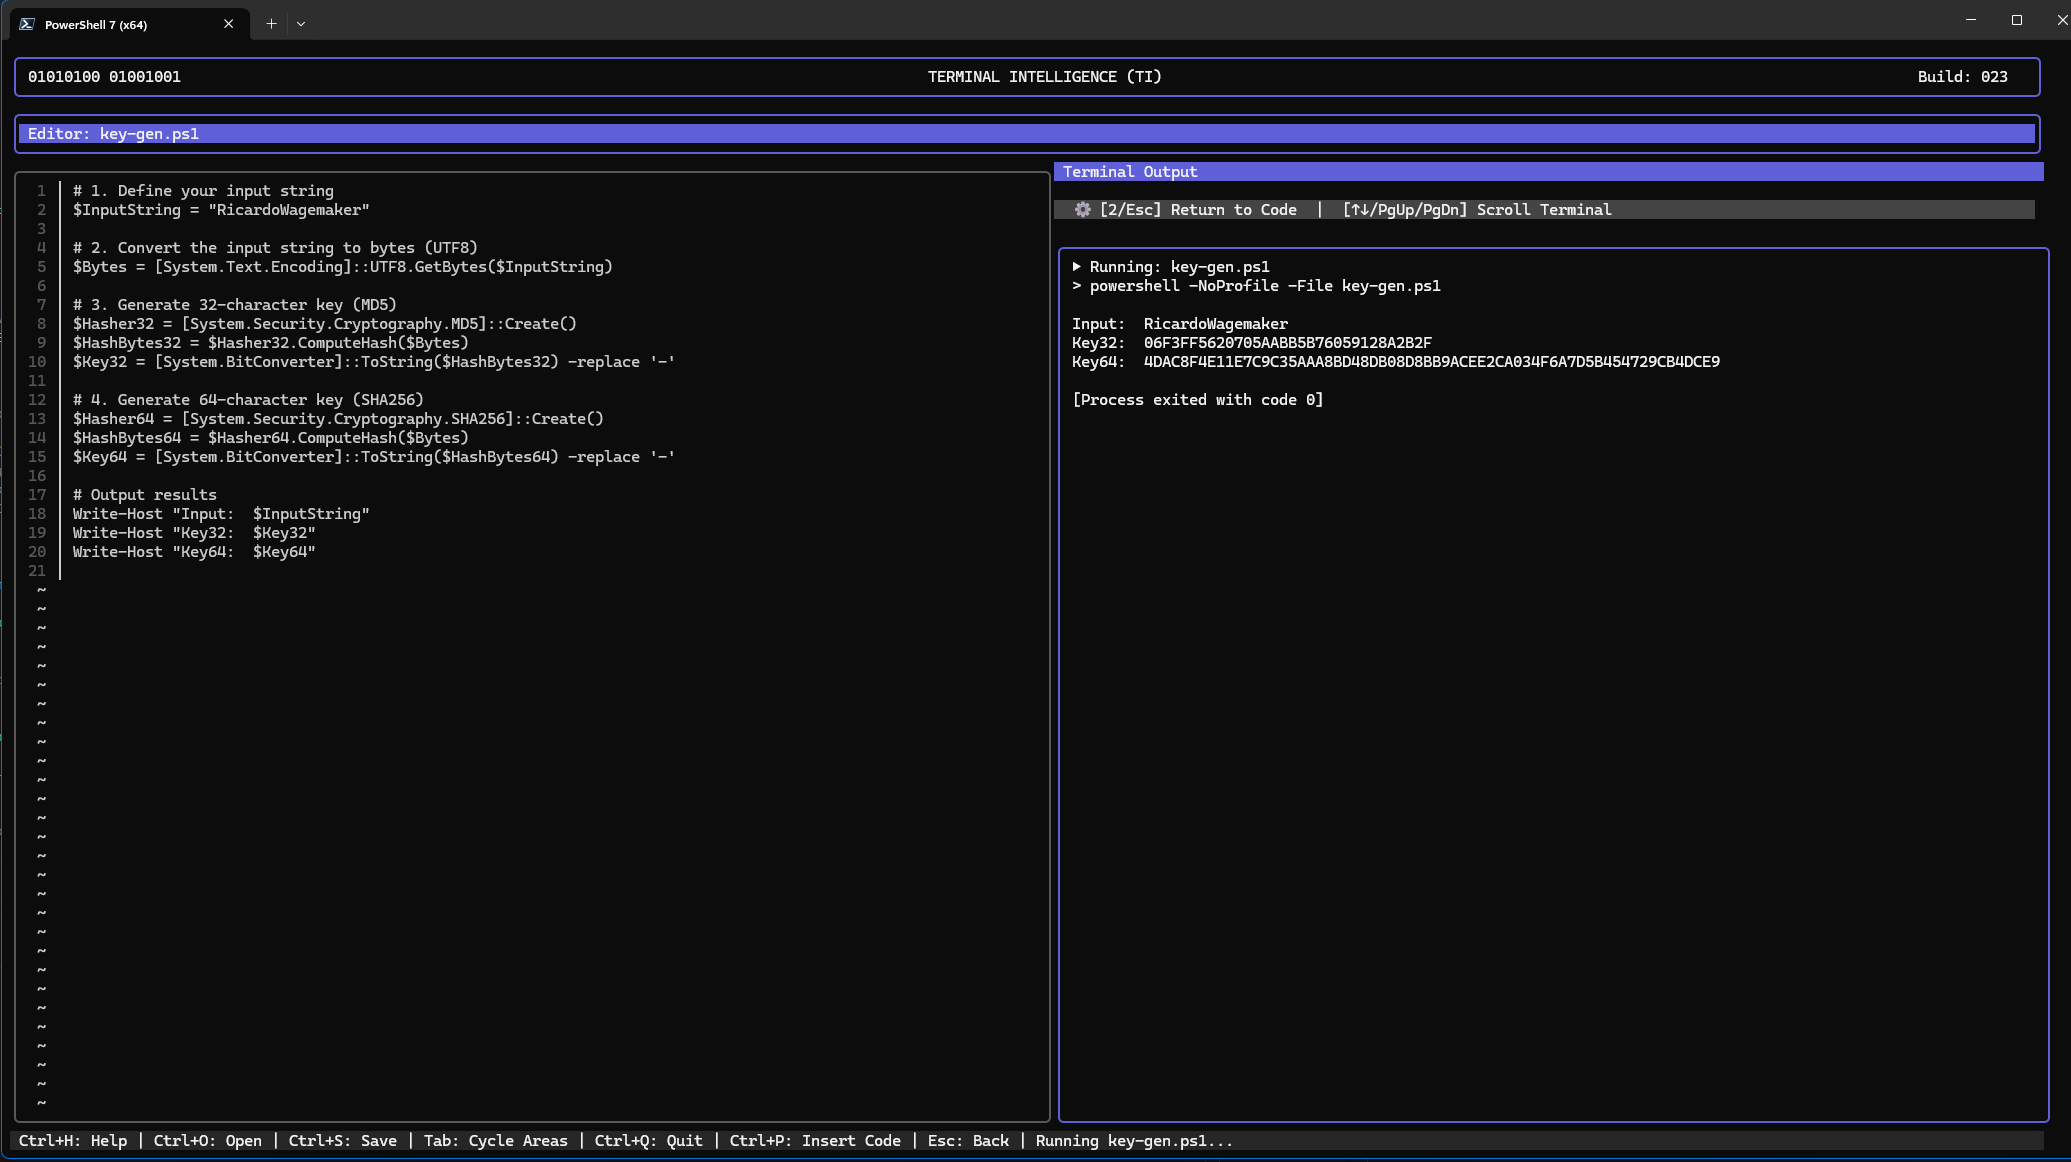Click Ctrl+S: Save in the bottom bar
The image size is (2071, 1162).
[x=343, y=1140]
